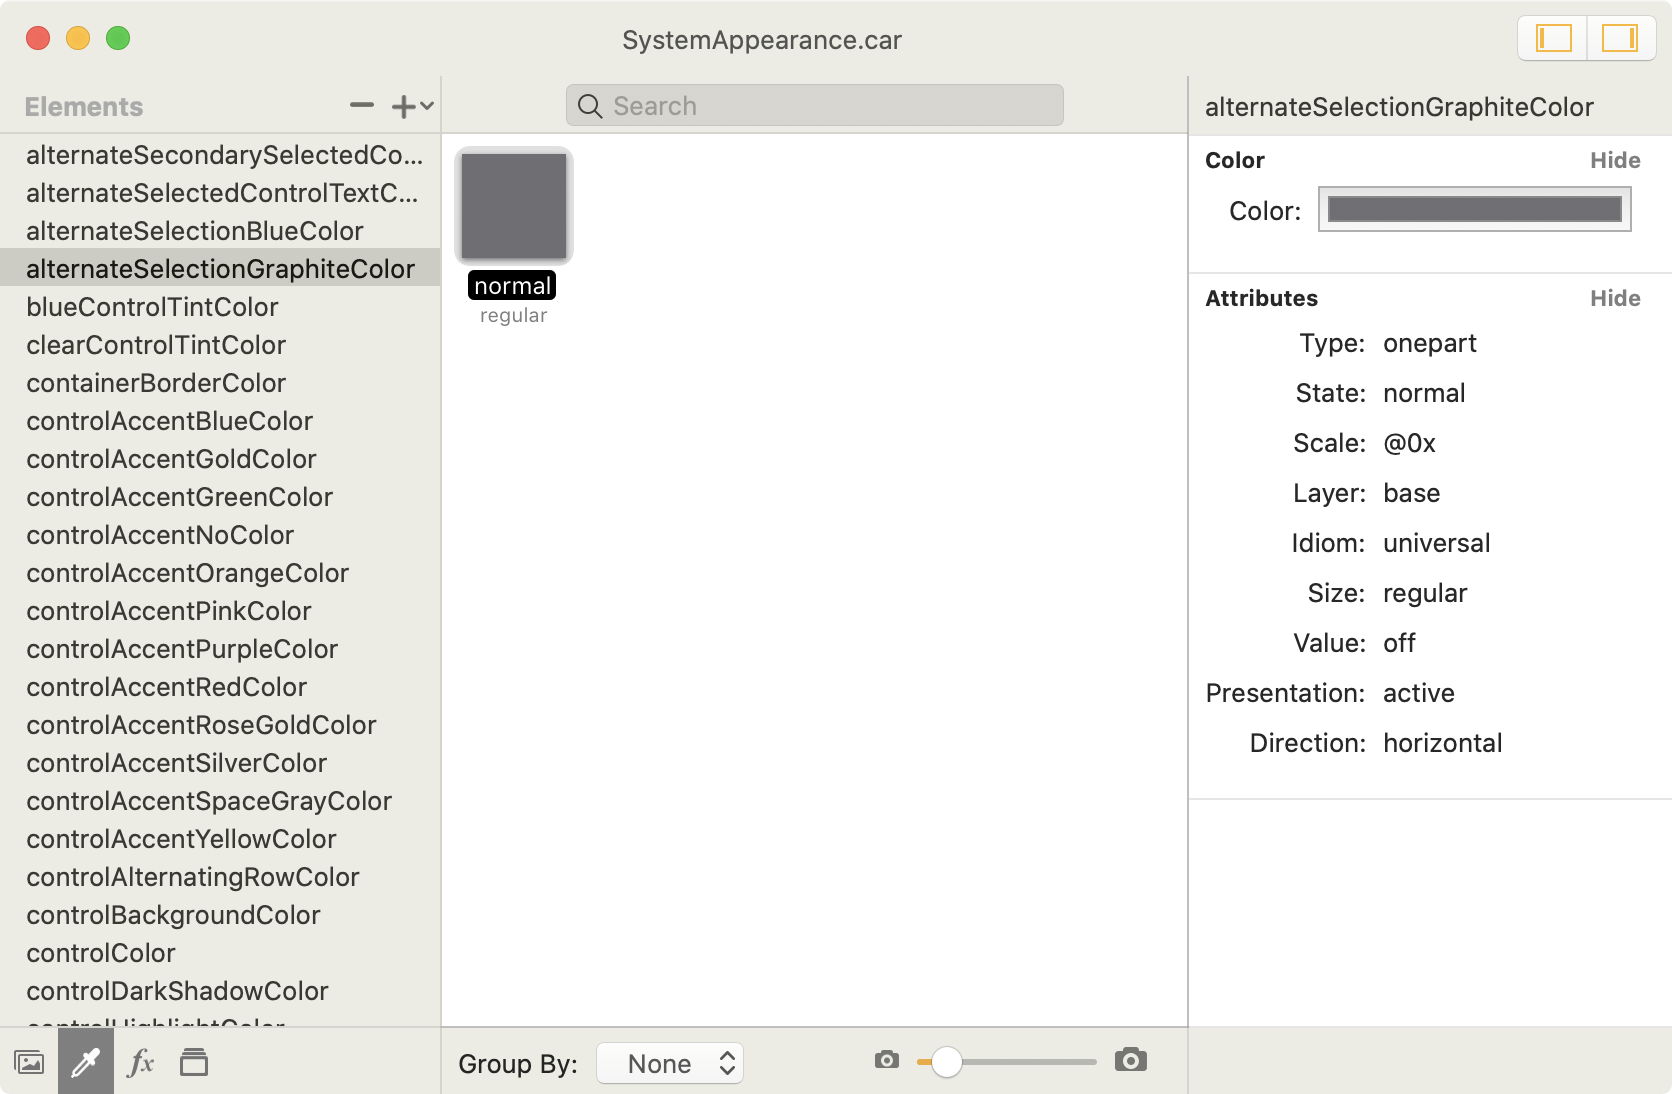Click the Idiom value 'universal'
Viewport: 1672px width, 1094px height.
1436,543
